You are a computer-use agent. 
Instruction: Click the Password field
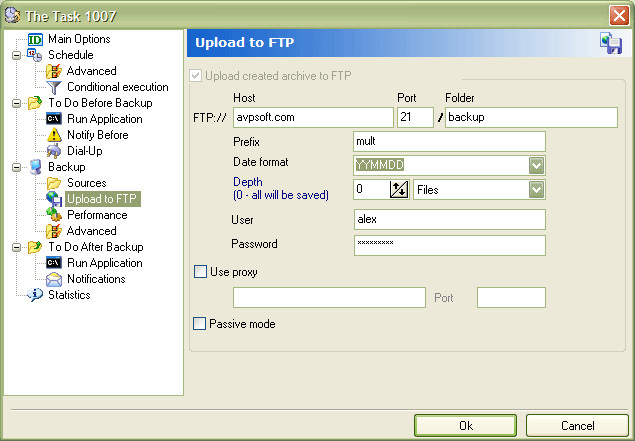pos(450,245)
